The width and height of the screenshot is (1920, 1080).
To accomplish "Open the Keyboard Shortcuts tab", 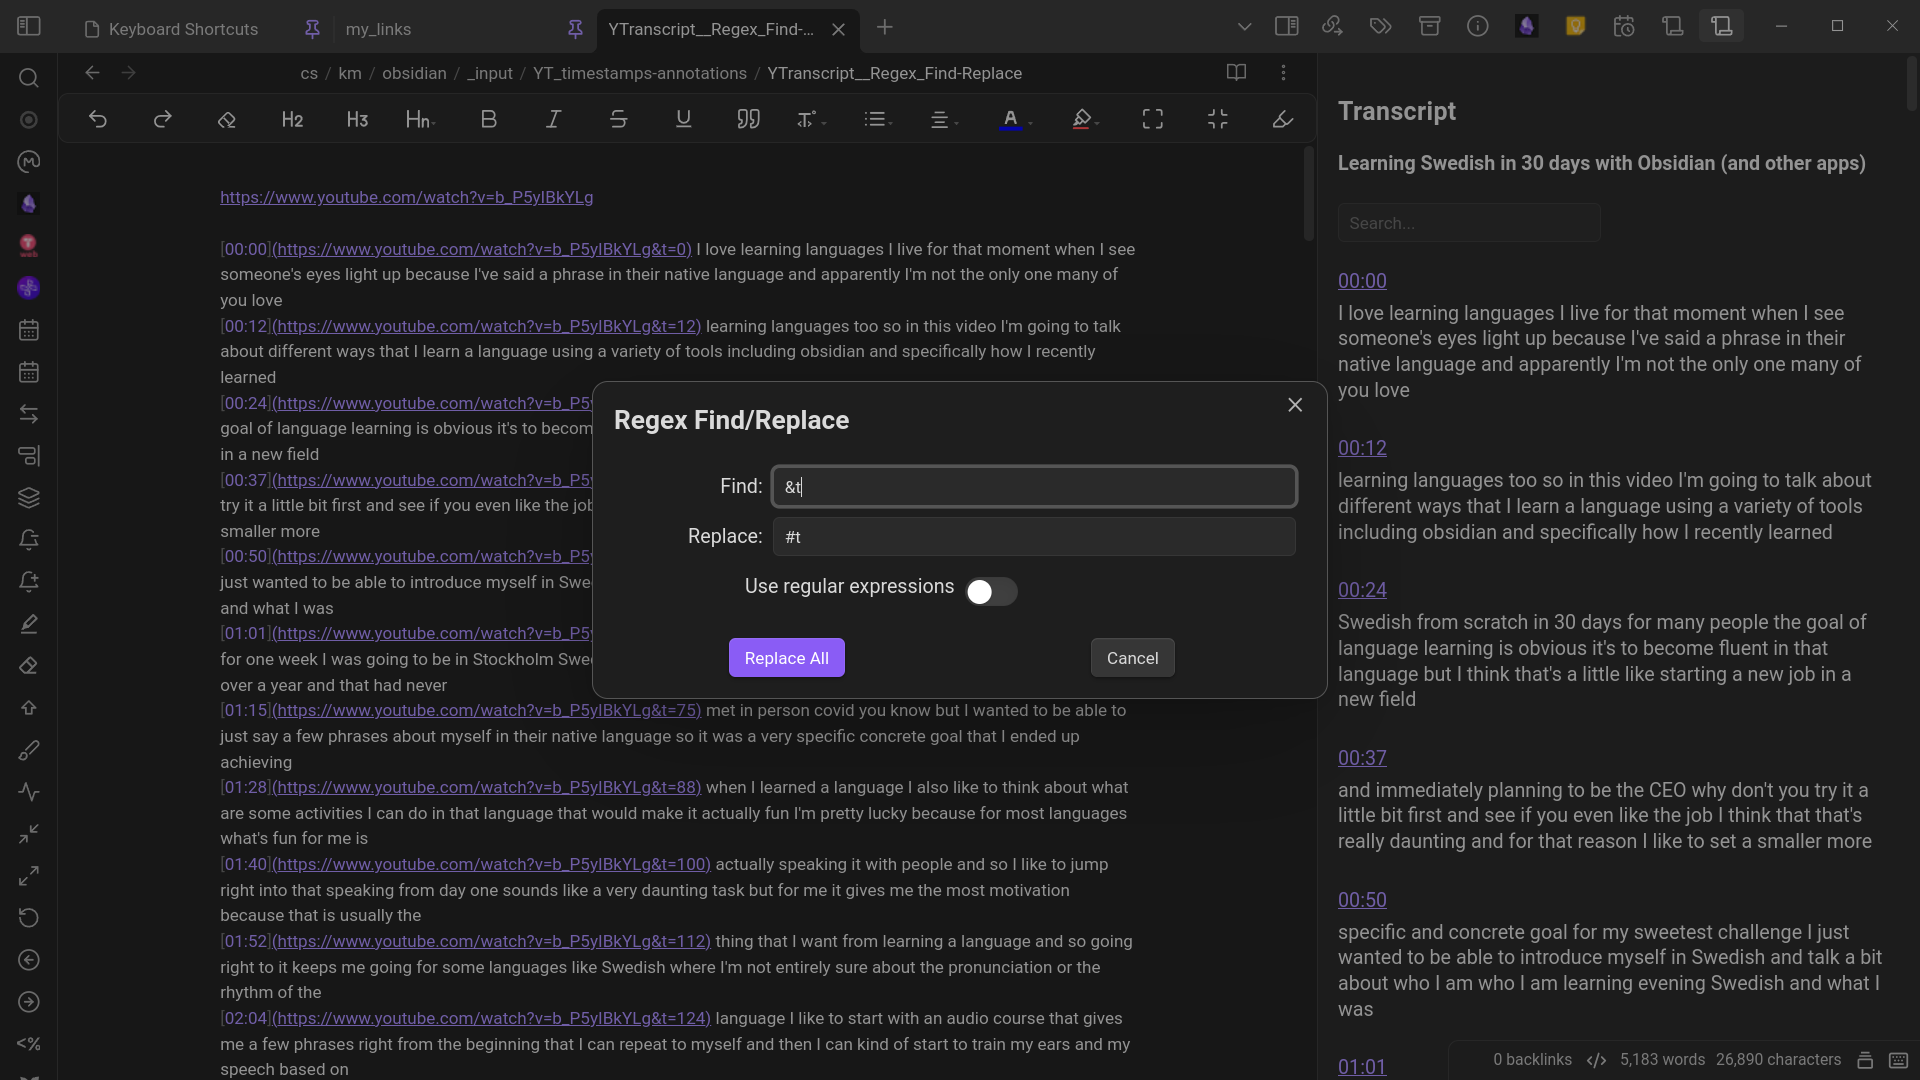I will [183, 29].
